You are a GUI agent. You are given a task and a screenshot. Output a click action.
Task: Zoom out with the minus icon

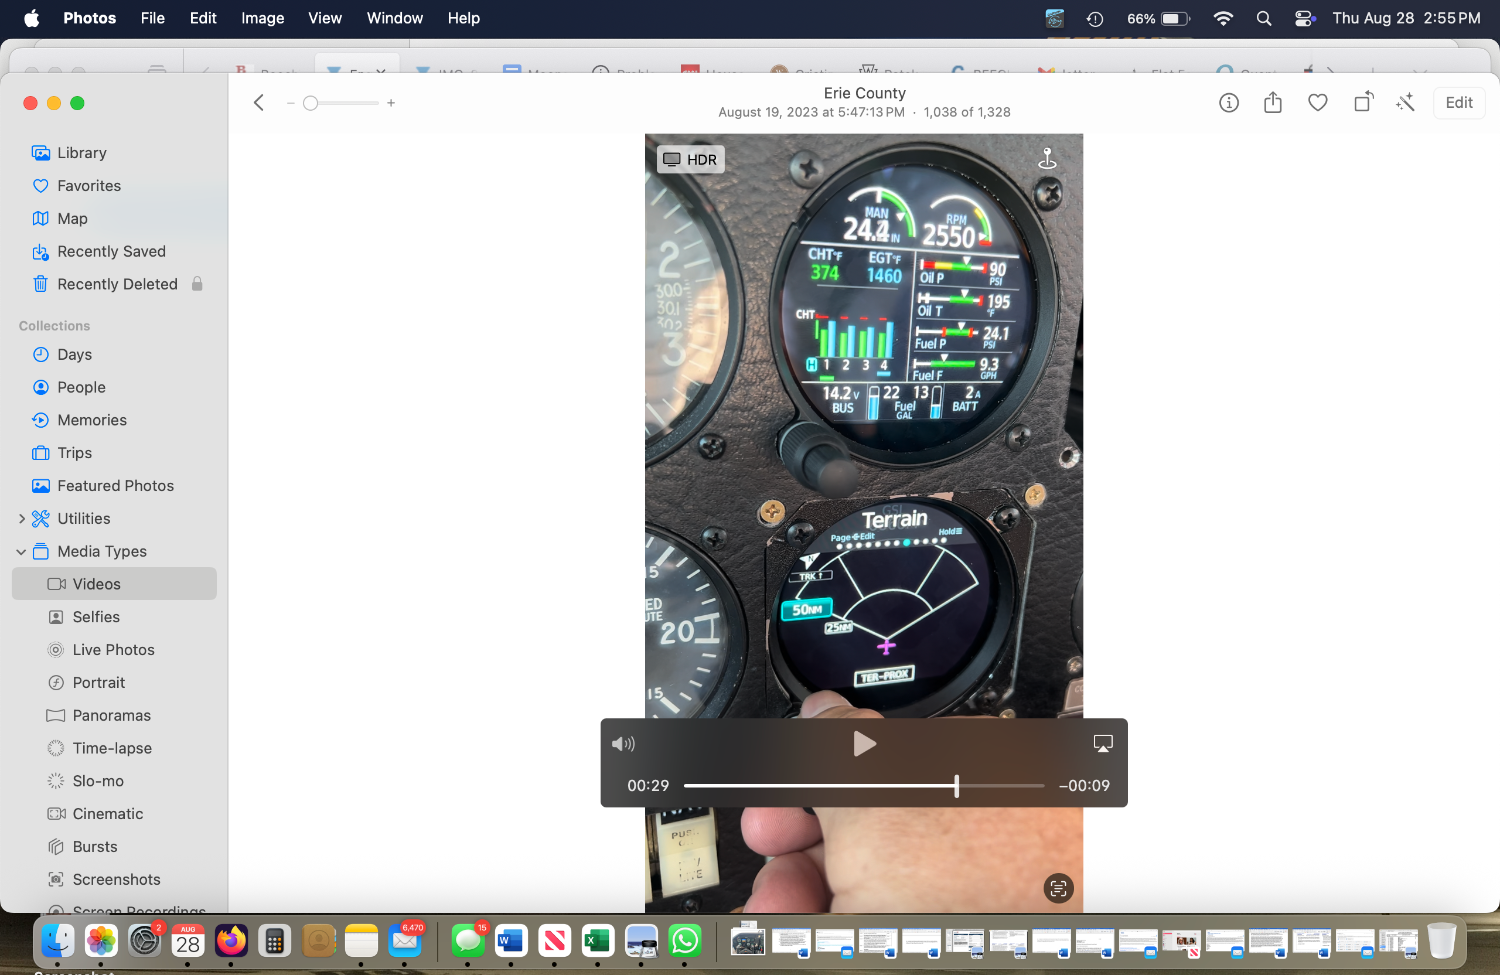click(290, 103)
